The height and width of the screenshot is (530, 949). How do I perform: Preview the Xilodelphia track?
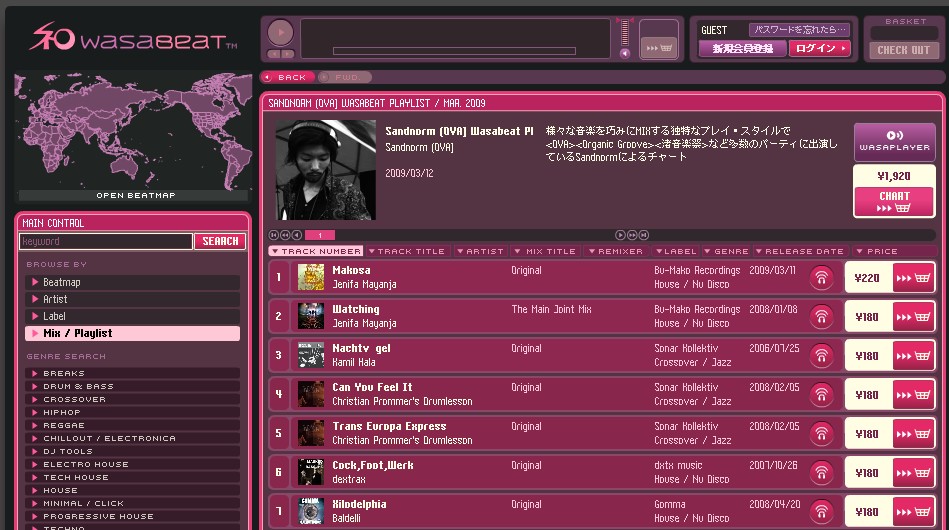click(x=821, y=512)
